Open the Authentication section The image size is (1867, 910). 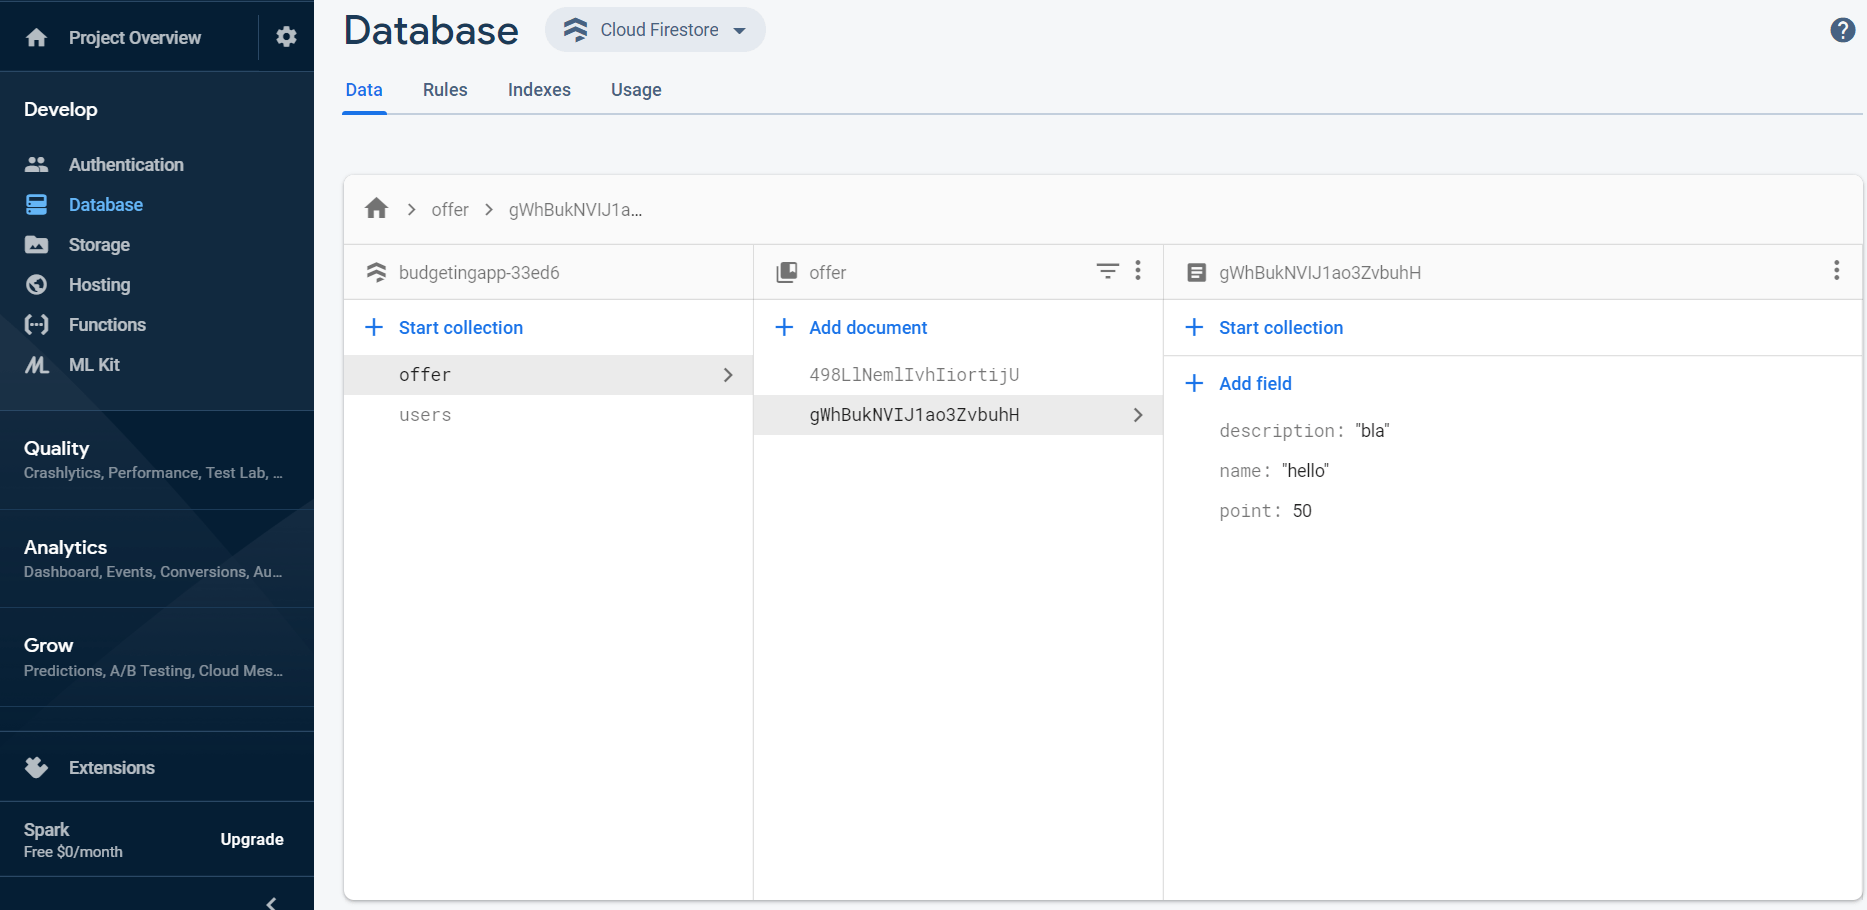(x=125, y=164)
